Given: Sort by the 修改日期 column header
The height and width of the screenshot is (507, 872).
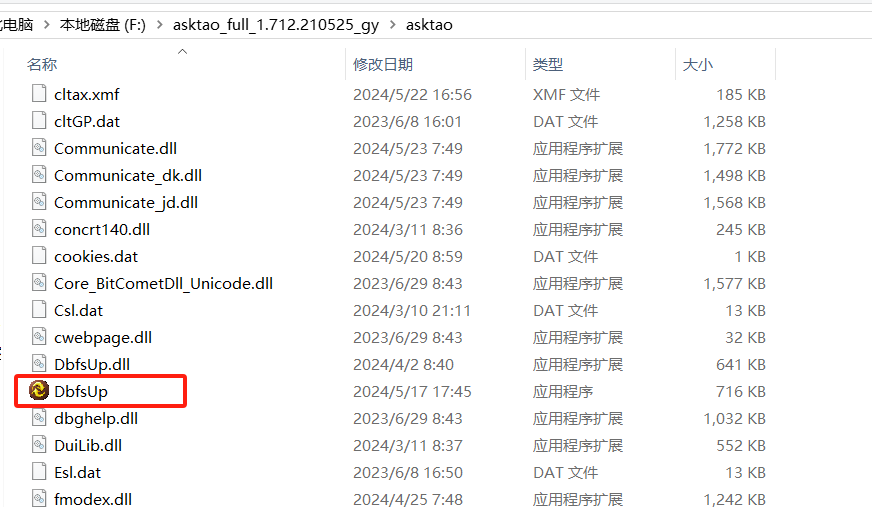Looking at the screenshot, I should (x=383, y=64).
